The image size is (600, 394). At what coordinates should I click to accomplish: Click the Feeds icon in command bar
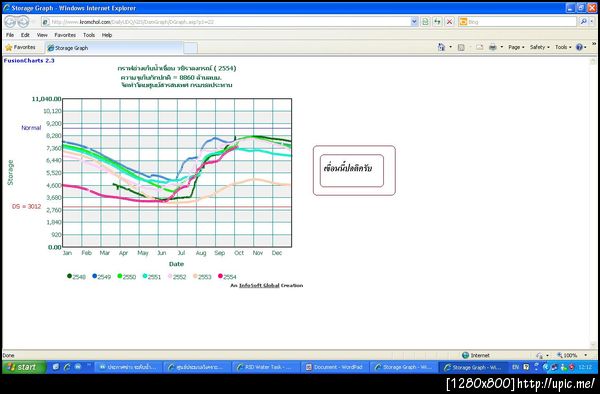[461, 47]
